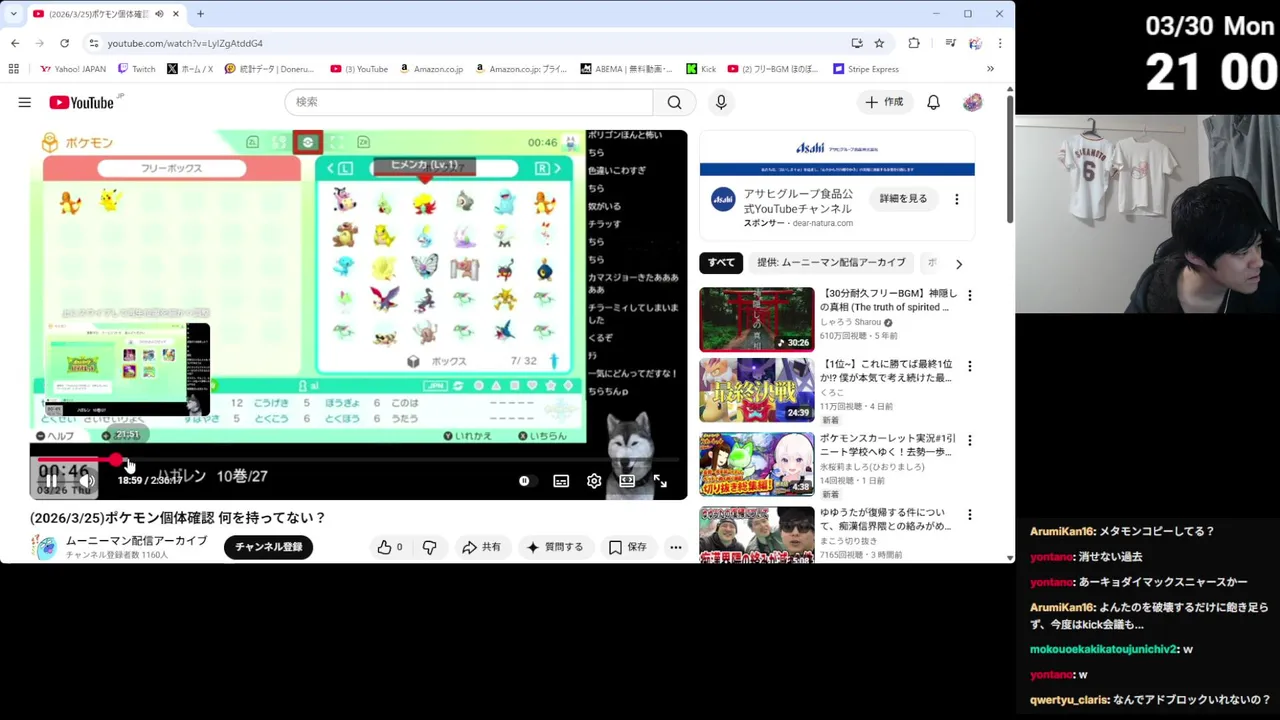Open the Asahi ad's three-dot options menu

pyautogui.click(x=956, y=199)
